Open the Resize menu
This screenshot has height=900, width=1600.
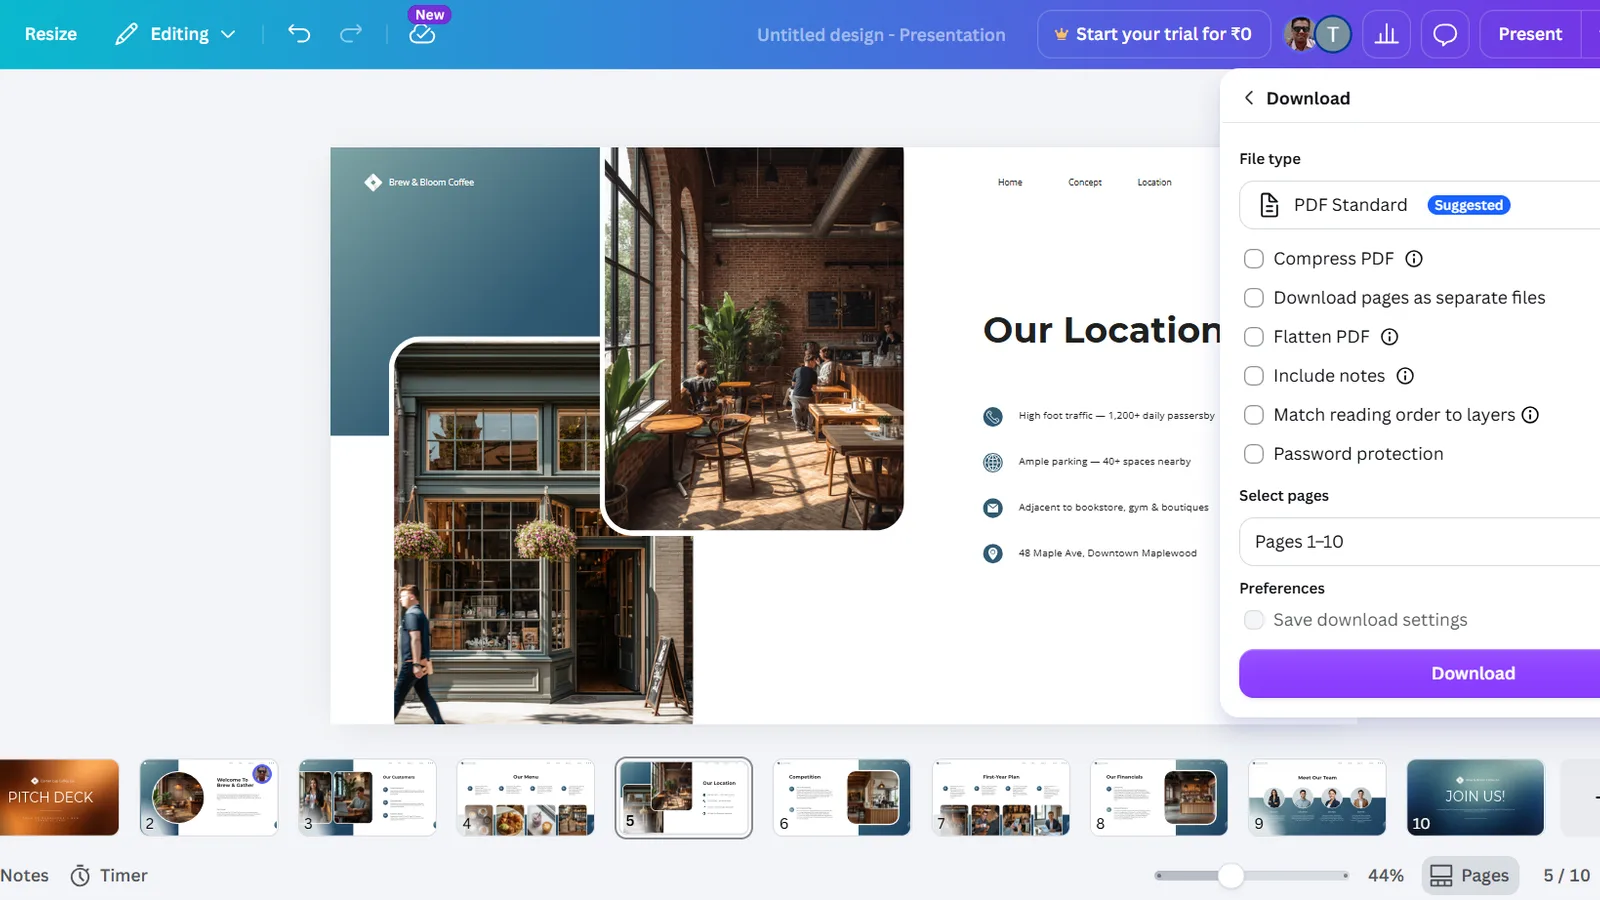51,34
